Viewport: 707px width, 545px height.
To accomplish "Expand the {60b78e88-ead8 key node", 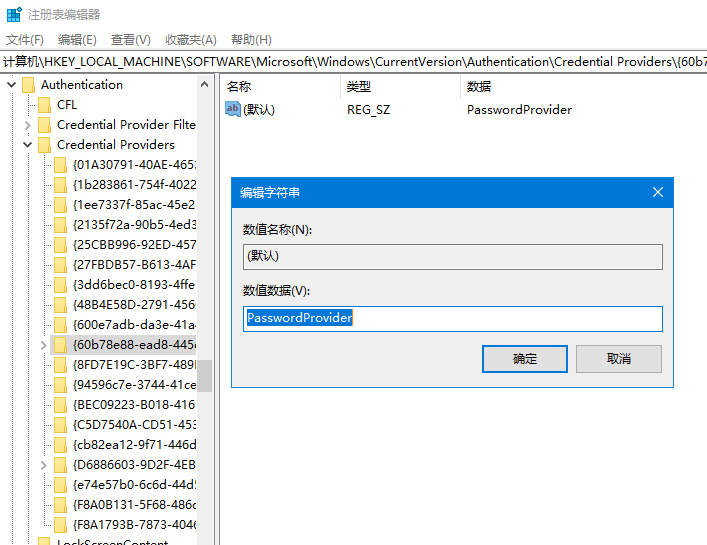I will tap(43, 345).
